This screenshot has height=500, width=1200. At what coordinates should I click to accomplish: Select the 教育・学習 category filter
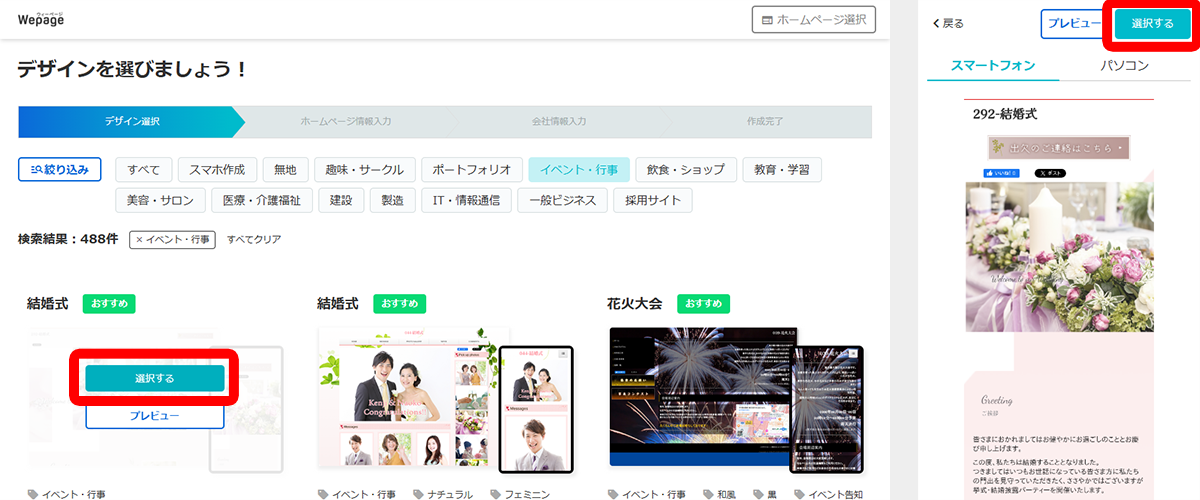[x=782, y=170]
